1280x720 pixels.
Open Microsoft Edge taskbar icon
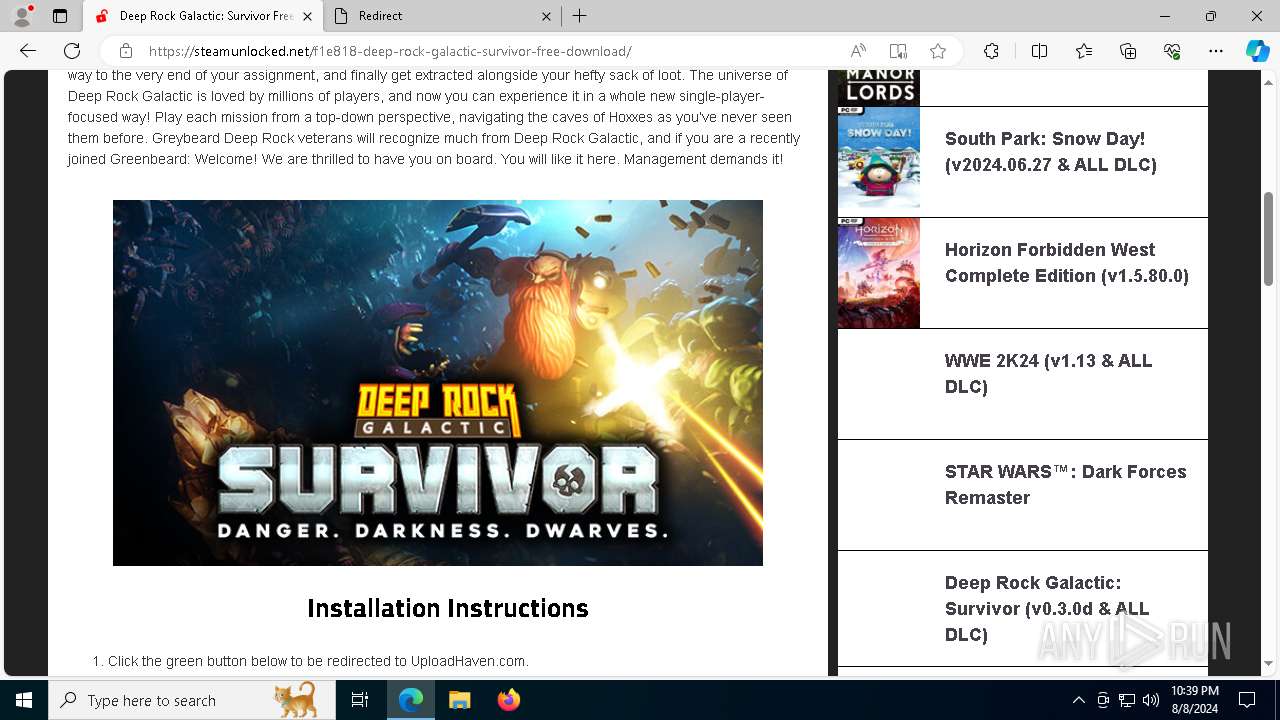pos(411,700)
